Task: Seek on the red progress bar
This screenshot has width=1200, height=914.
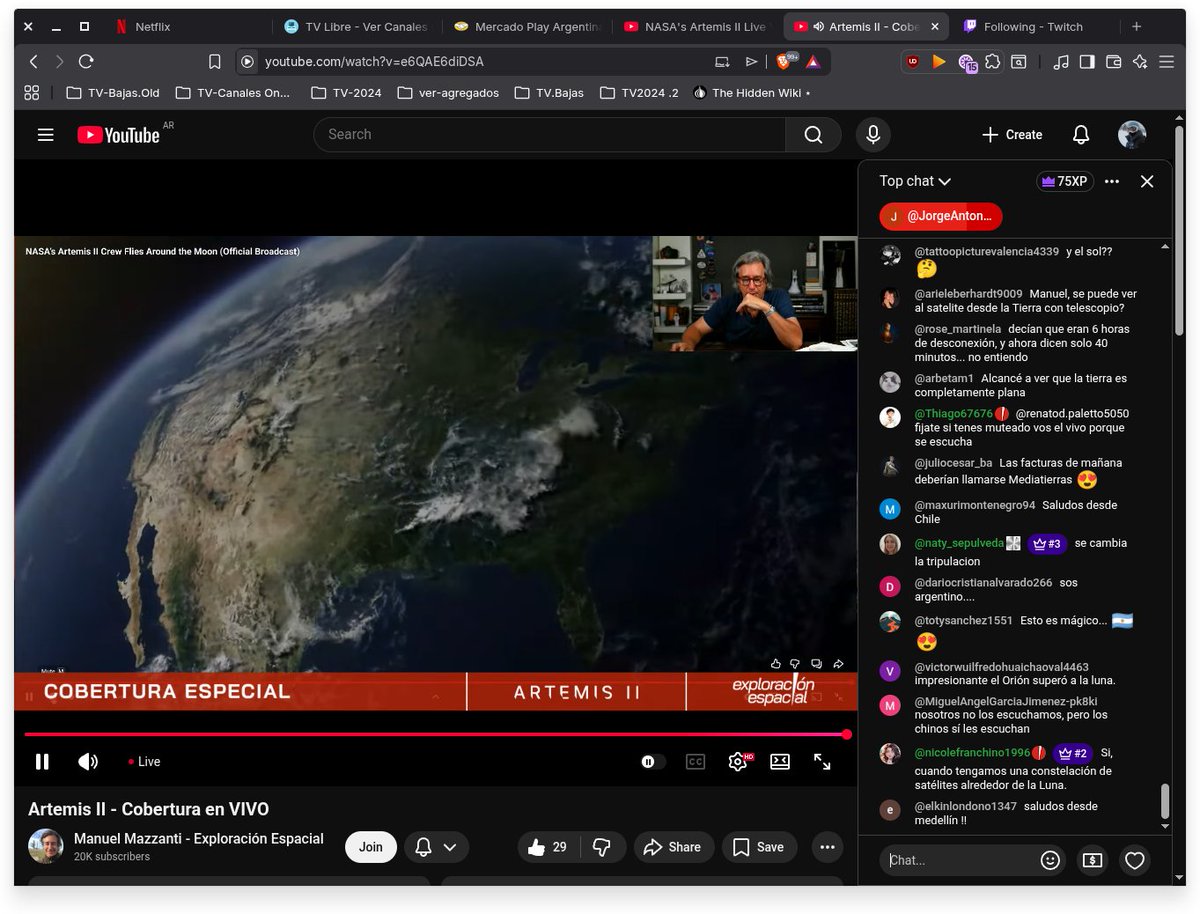Action: (436, 735)
